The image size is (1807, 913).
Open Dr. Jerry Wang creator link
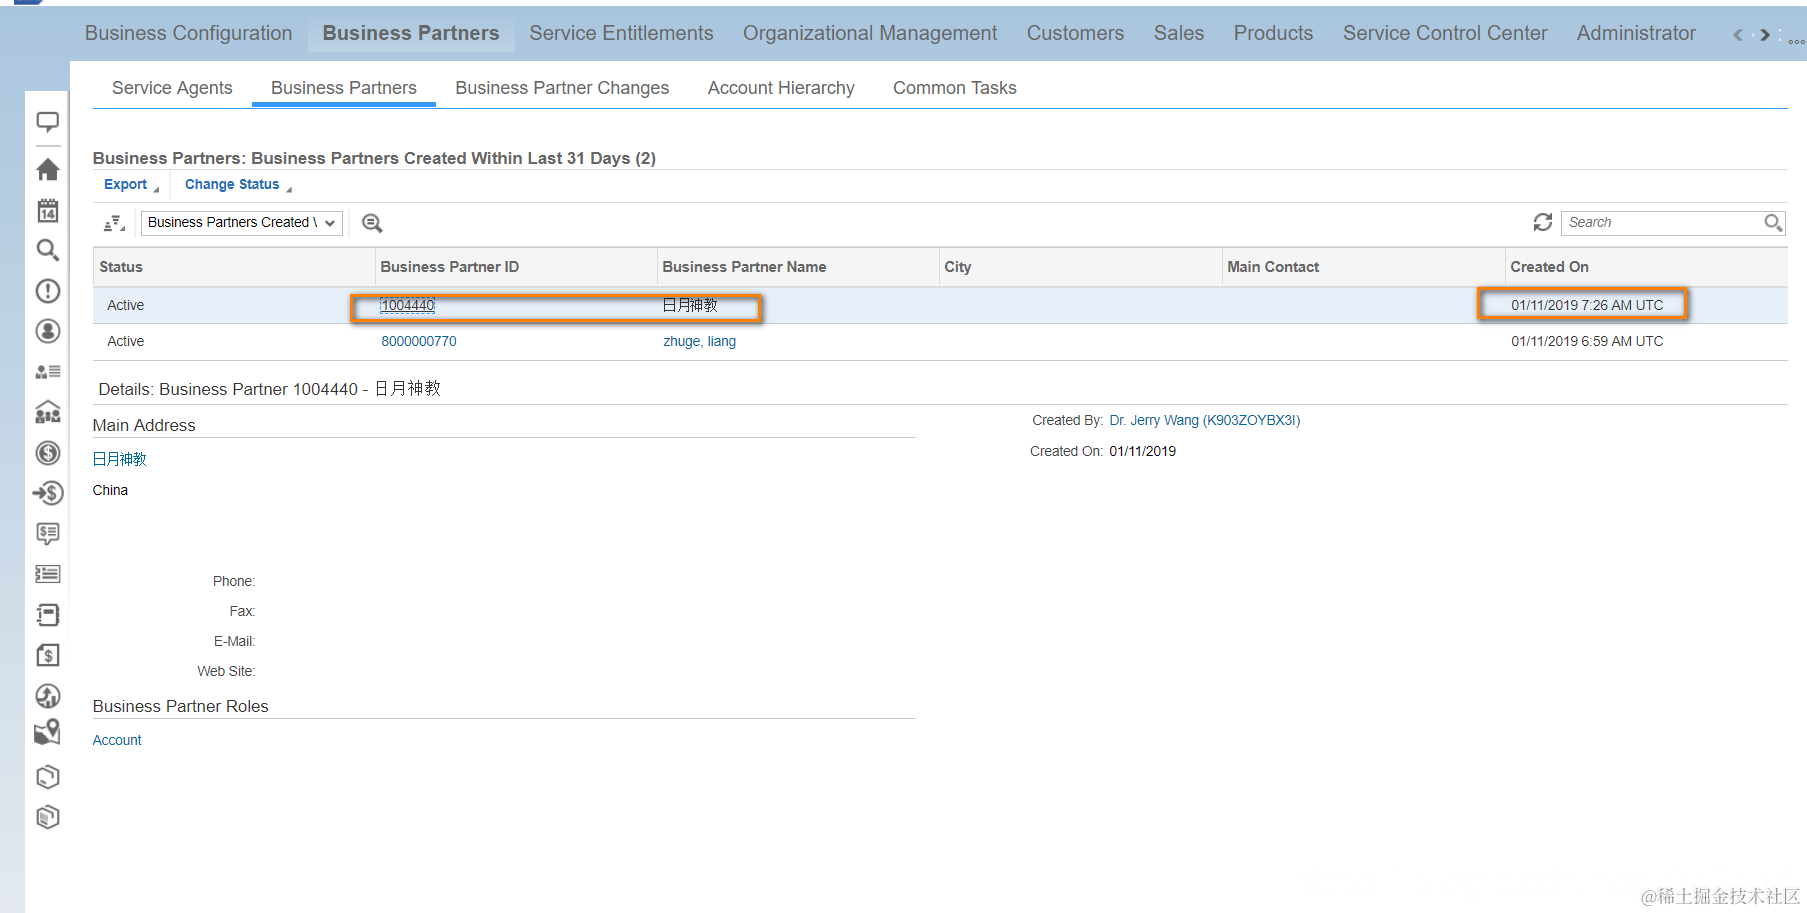pyautogui.click(x=1205, y=420)
